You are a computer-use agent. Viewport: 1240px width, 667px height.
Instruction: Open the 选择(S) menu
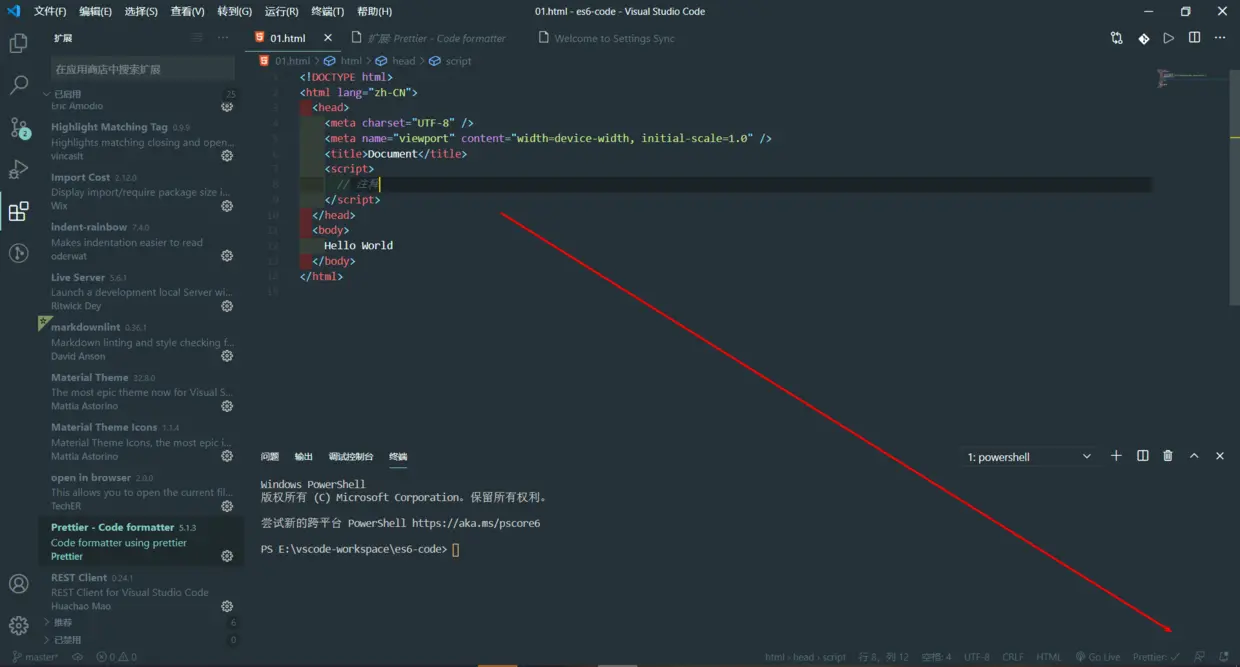[x=141, y=11]
